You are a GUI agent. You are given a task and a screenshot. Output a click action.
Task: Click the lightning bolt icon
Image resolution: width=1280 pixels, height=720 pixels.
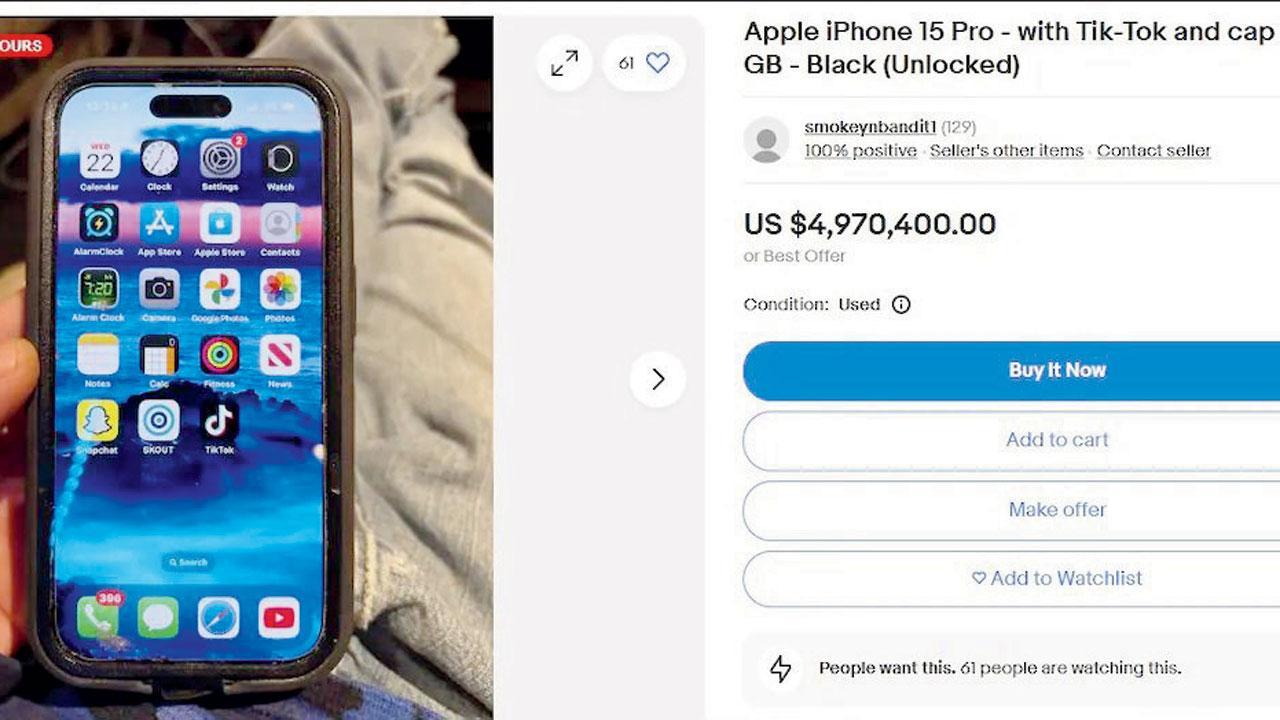781,668
